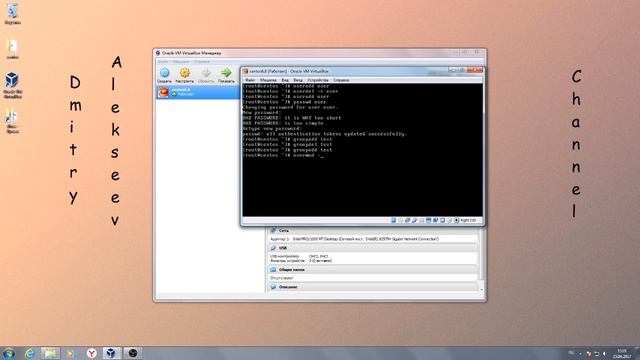This screenshot has width=640, height=360.
Task: Click the shared folders status icon in VM window
Action: pyautogui.click(x=421, y=220)
